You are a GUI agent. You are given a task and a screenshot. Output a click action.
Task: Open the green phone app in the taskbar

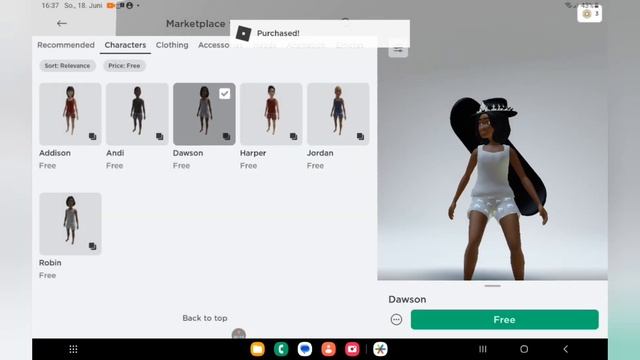pos(281,349)
